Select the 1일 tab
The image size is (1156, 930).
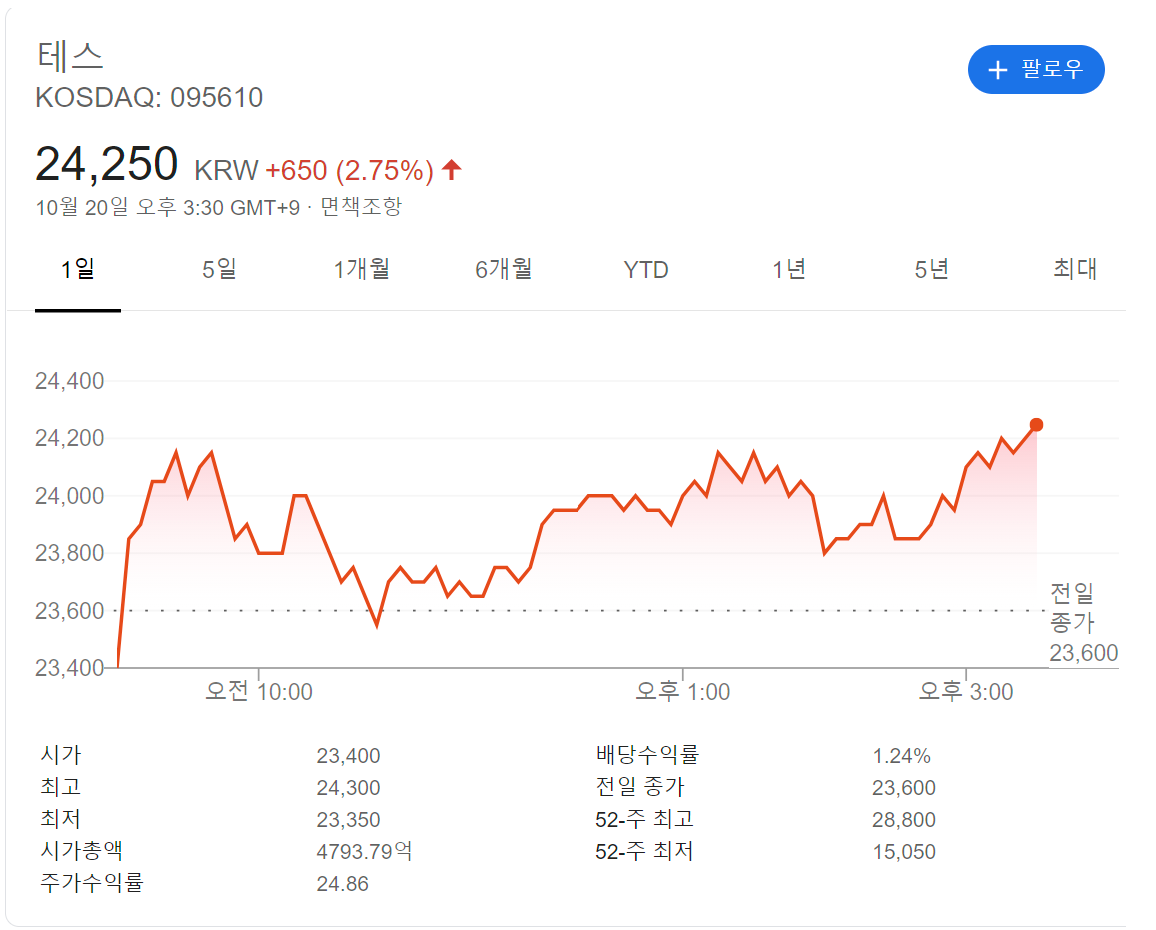coord(78,269)
